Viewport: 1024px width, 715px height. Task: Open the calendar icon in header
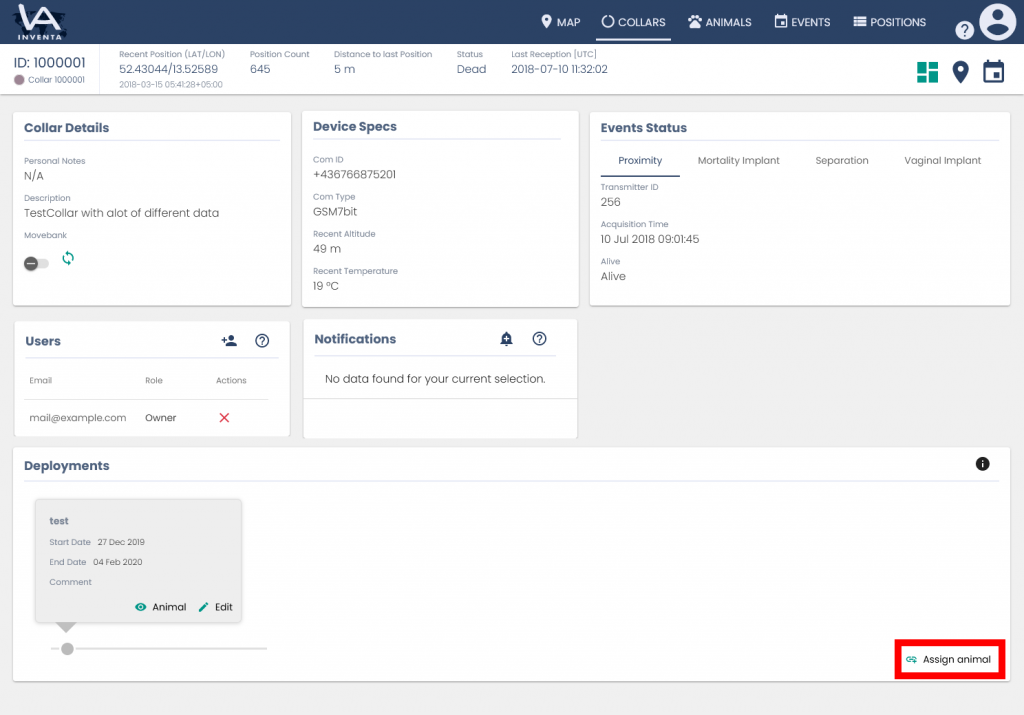point(993,72)
